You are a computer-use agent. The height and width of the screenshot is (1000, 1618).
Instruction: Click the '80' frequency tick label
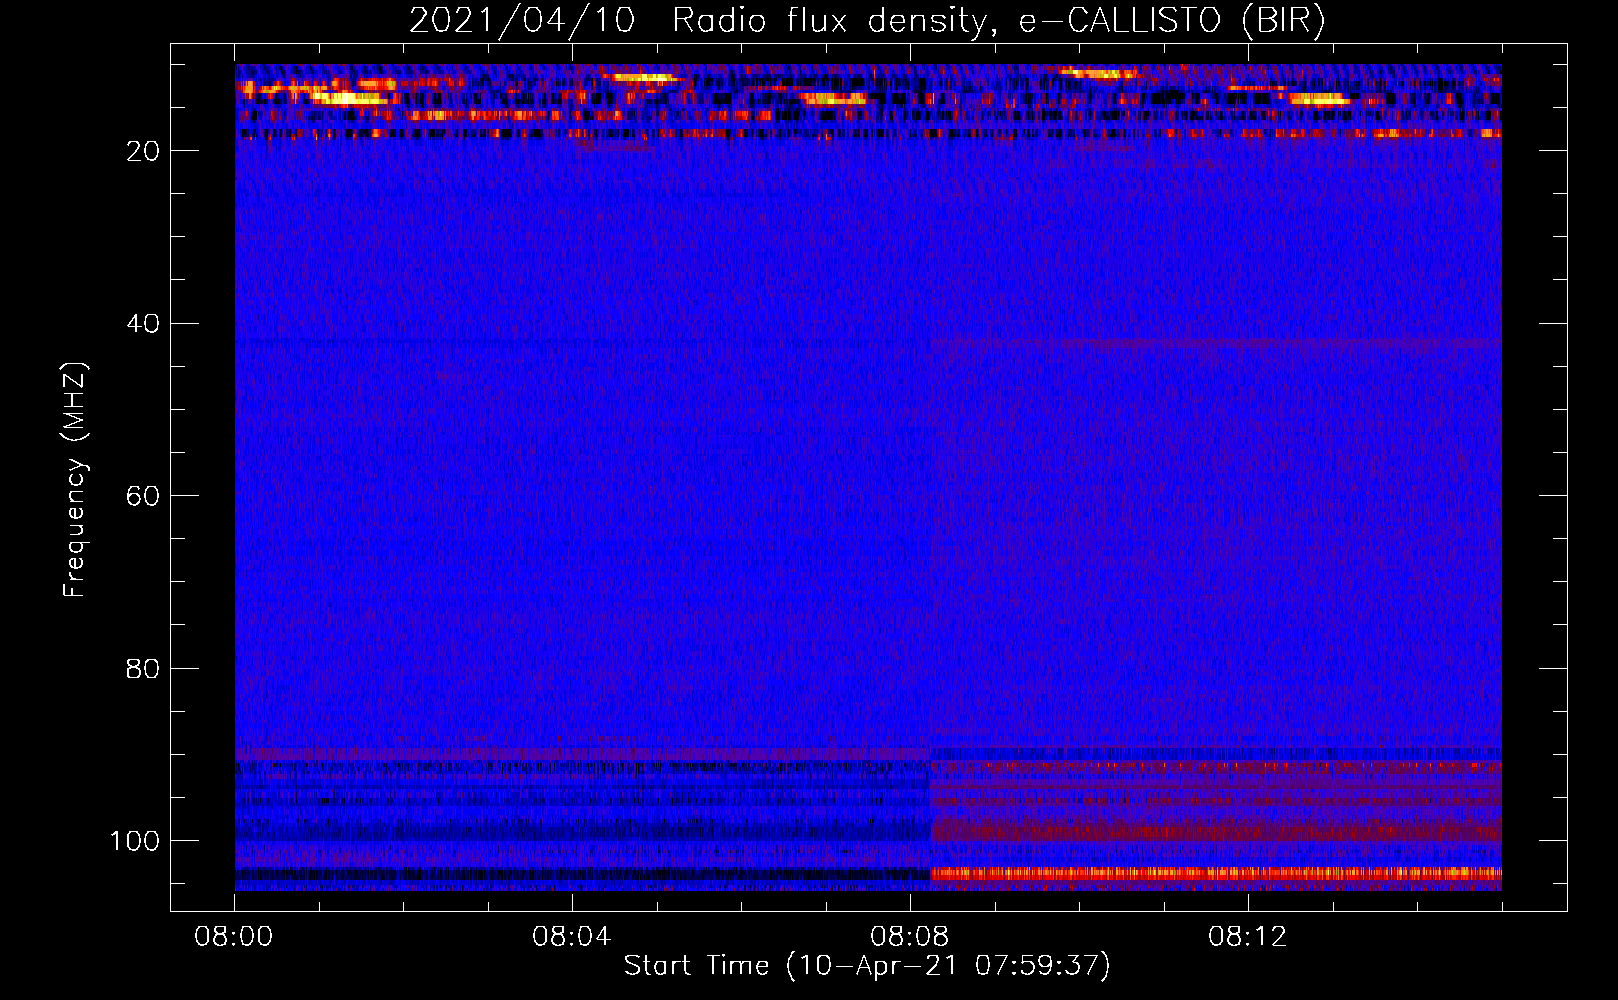point(143,669)
